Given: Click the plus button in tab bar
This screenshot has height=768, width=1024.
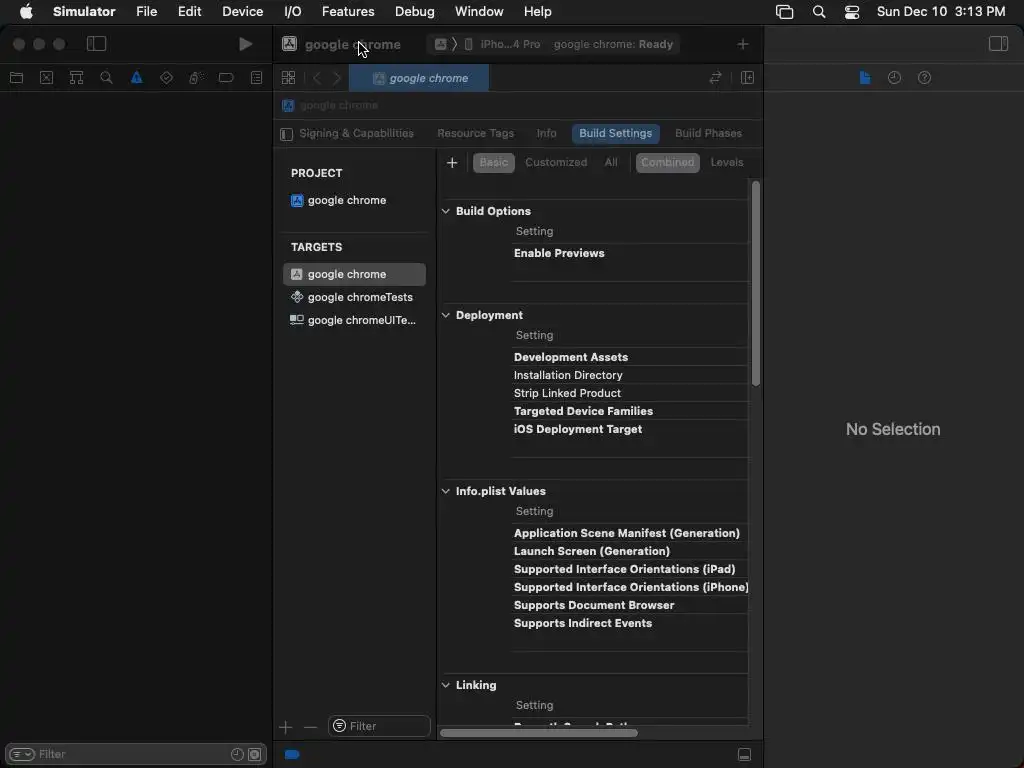Looking at the screenshot, I should pyautogui.click(x=743, y=44).
